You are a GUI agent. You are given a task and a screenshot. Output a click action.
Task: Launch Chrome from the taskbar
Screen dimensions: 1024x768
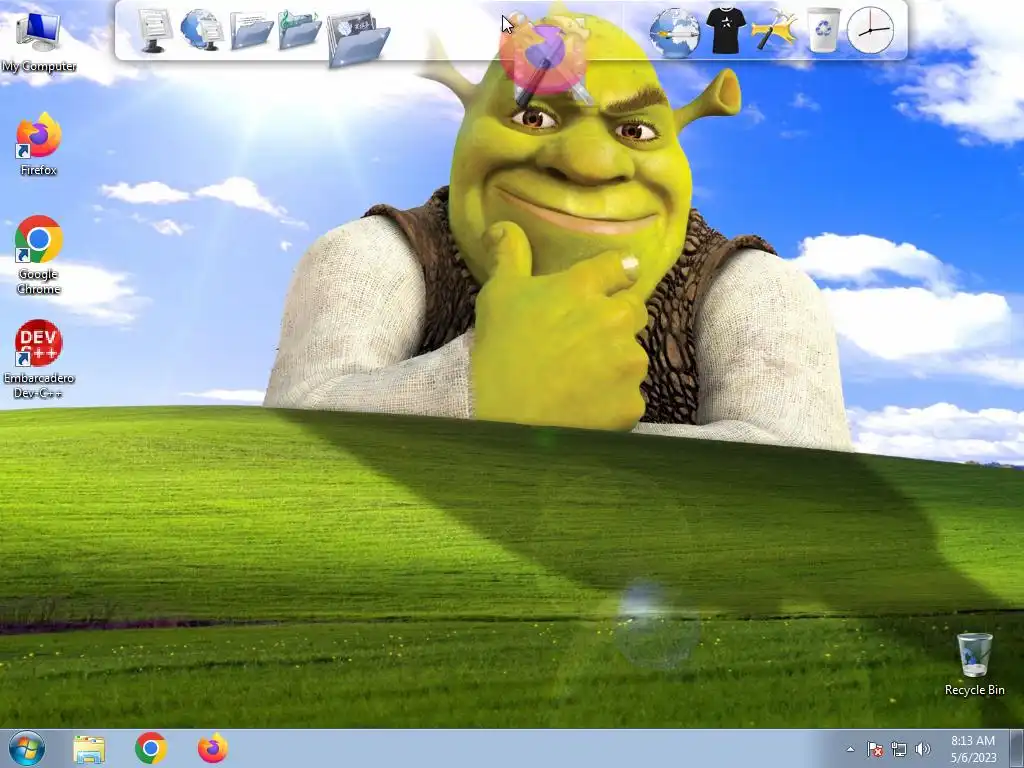151,748
